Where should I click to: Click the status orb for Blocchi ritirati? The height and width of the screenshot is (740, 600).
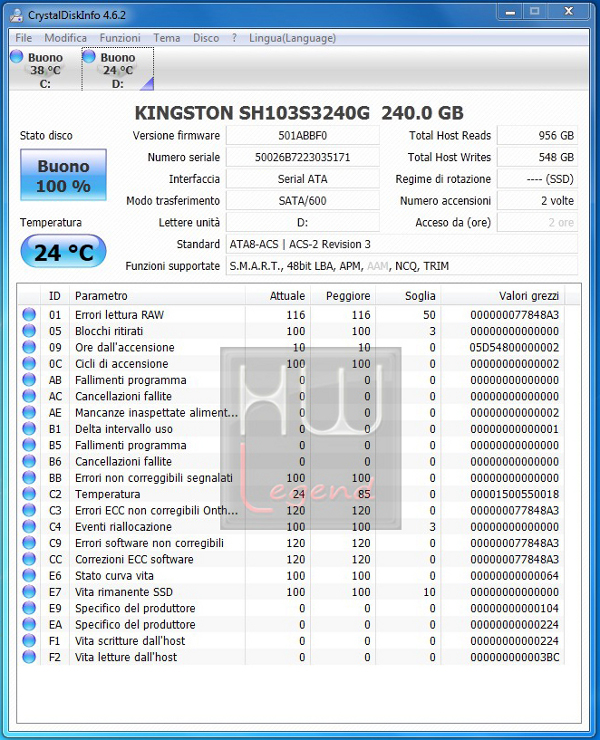tap(29, 331)
